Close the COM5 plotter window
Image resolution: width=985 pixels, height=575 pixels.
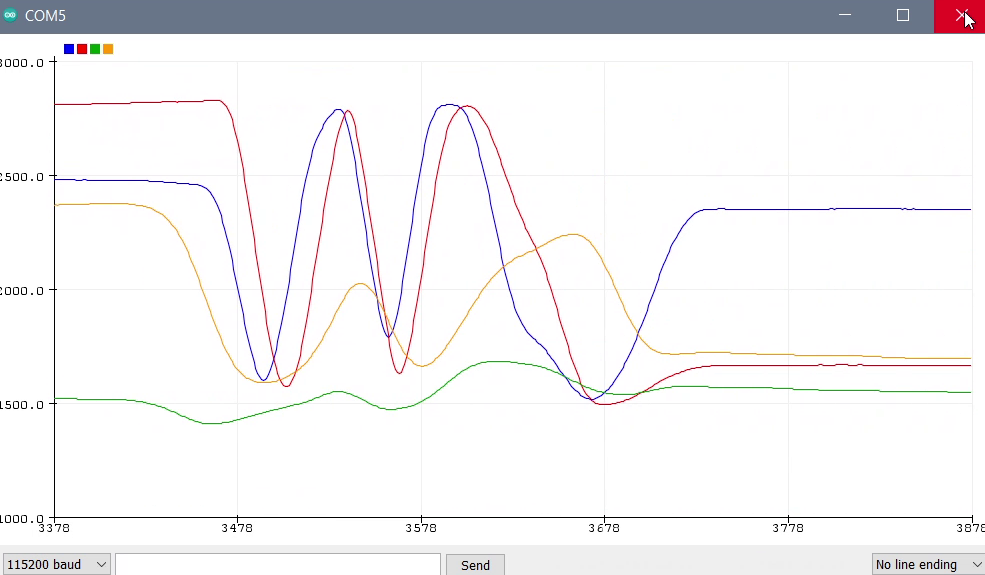[959, 16]
